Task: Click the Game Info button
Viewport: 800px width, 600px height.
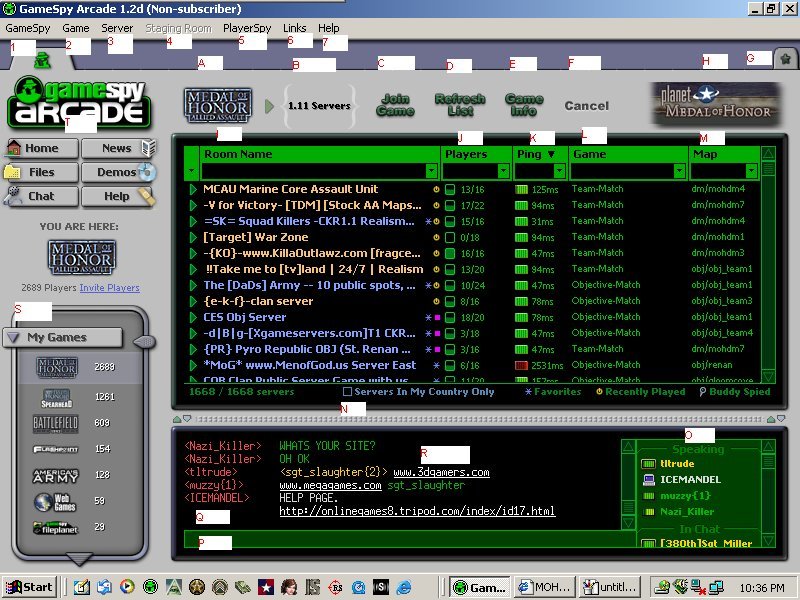Action: (x=523, y=105)
